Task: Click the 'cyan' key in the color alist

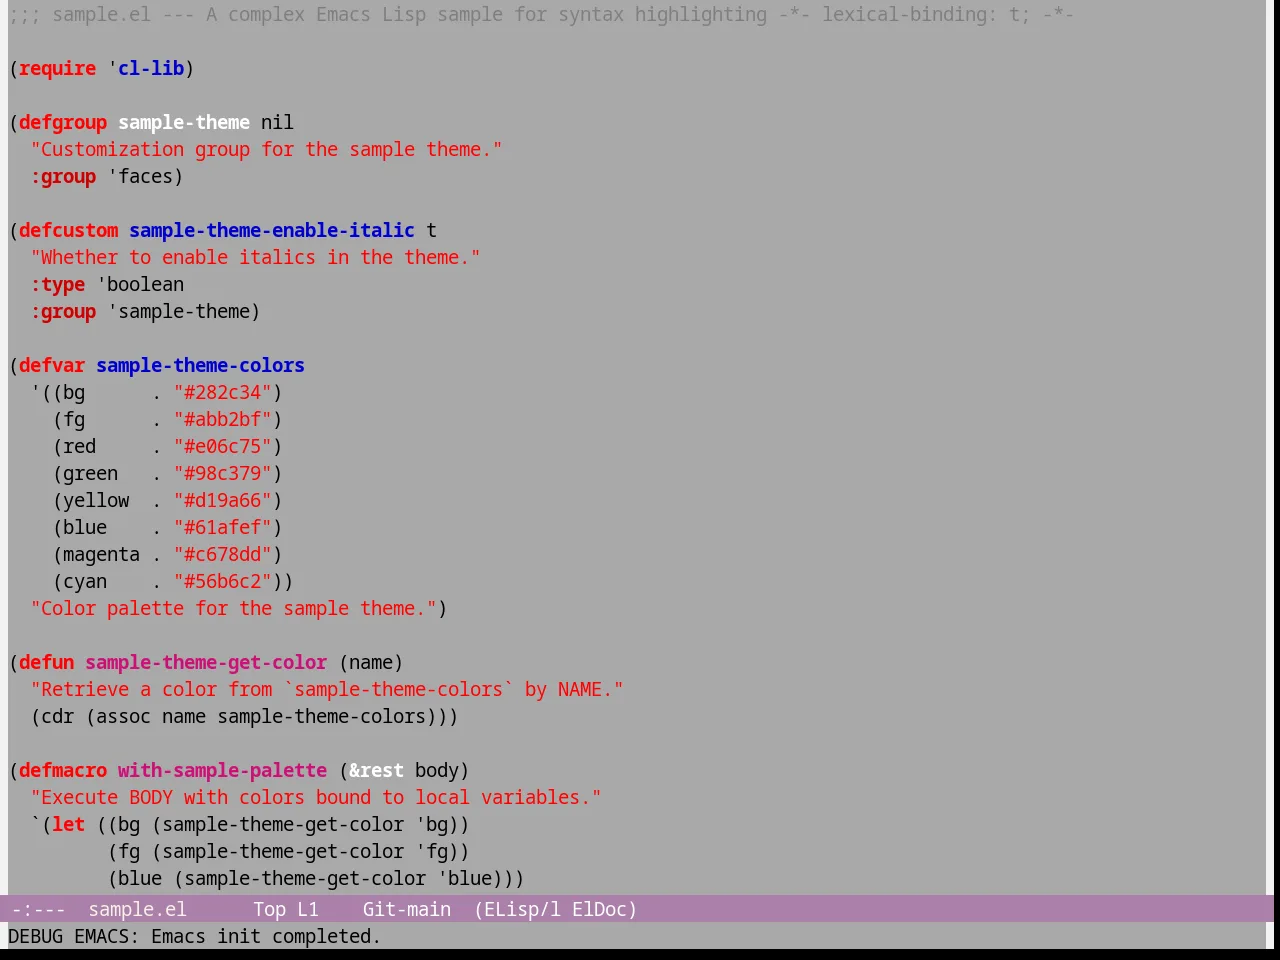Action: click(x=85, y=581)
